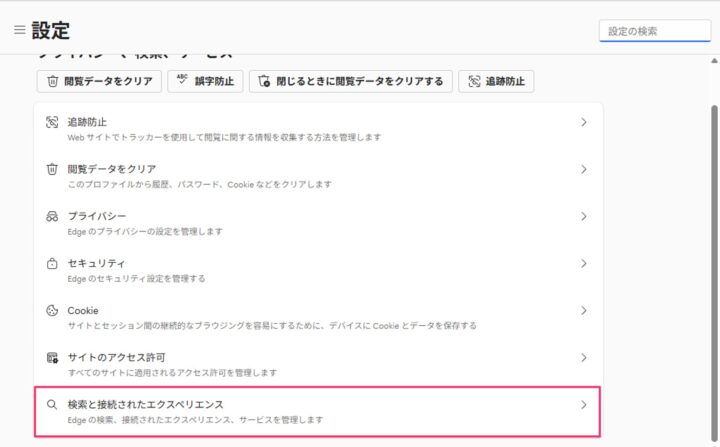Click the Cookie icon in list
The height and width of the screenshot is (447, 720).
52,310
